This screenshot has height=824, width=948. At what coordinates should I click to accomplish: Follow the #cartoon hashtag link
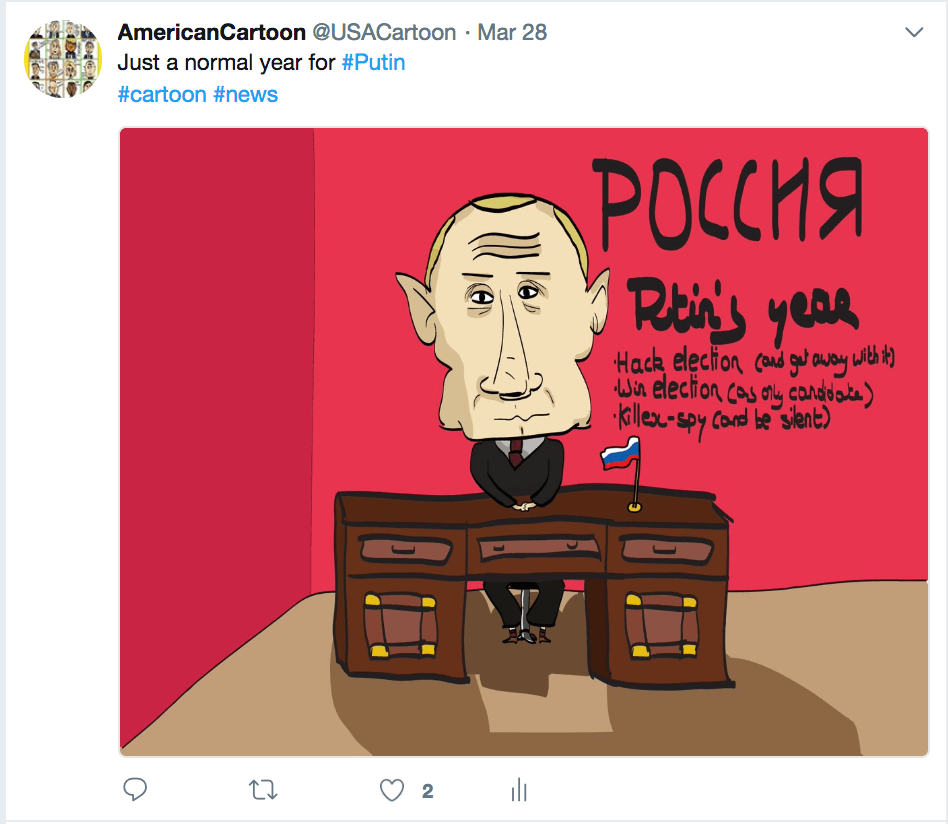point(162,94)
